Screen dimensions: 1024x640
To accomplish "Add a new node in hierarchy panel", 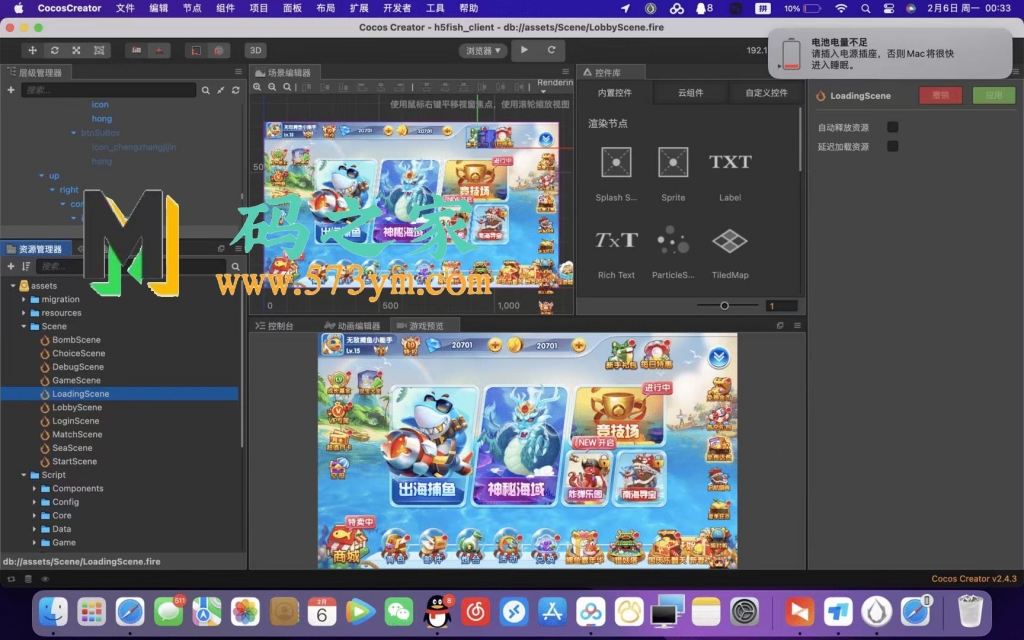I will [10, 89].
